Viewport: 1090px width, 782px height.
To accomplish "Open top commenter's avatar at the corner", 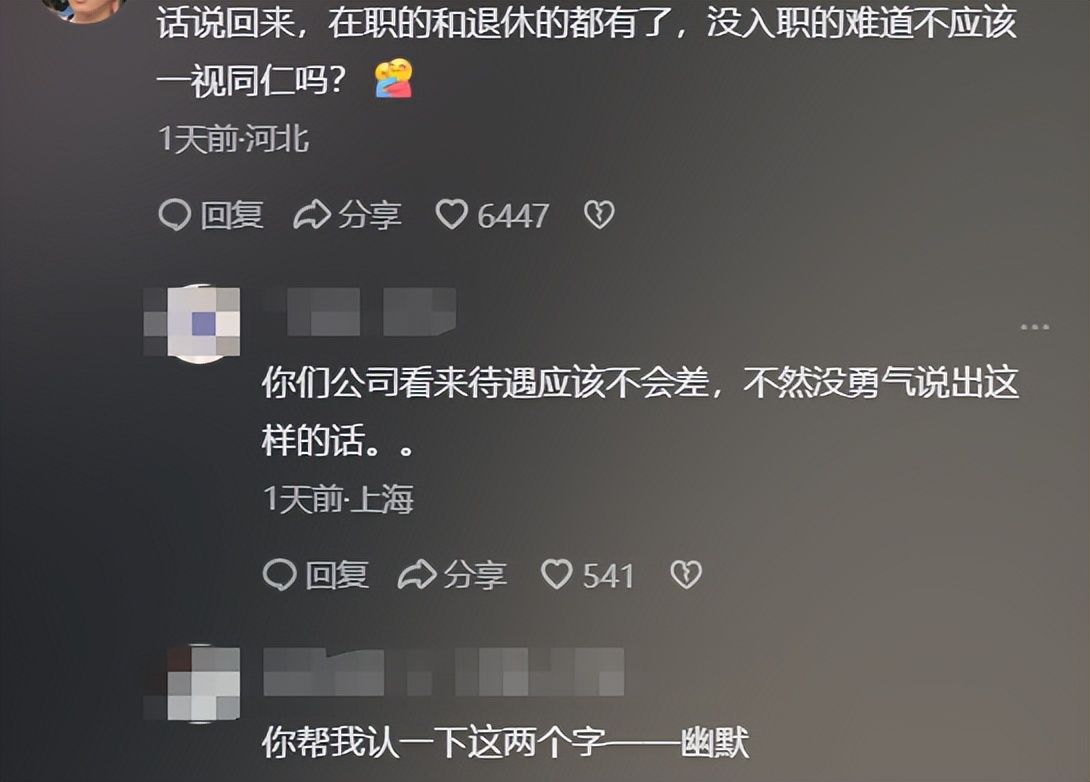I will click(85, 10).
